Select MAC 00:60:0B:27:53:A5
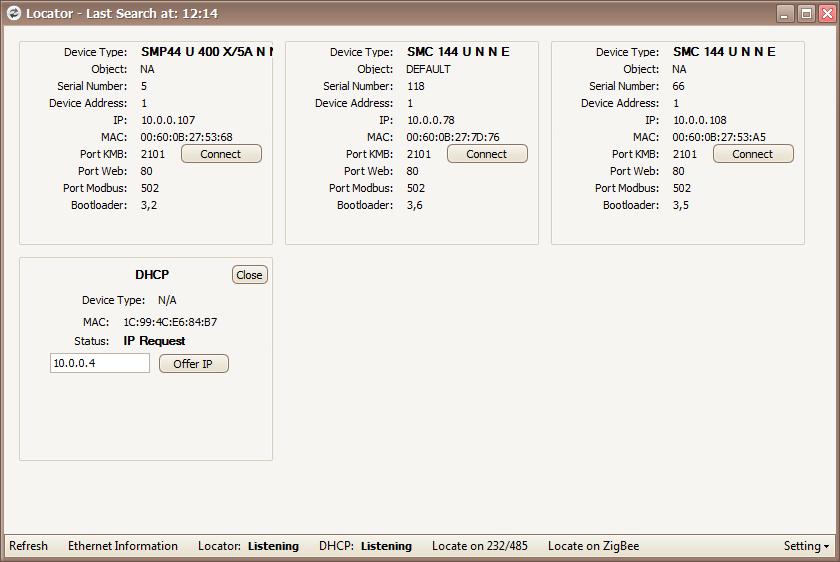Screen dimensions: 840x562 click(x=719, y=137)
